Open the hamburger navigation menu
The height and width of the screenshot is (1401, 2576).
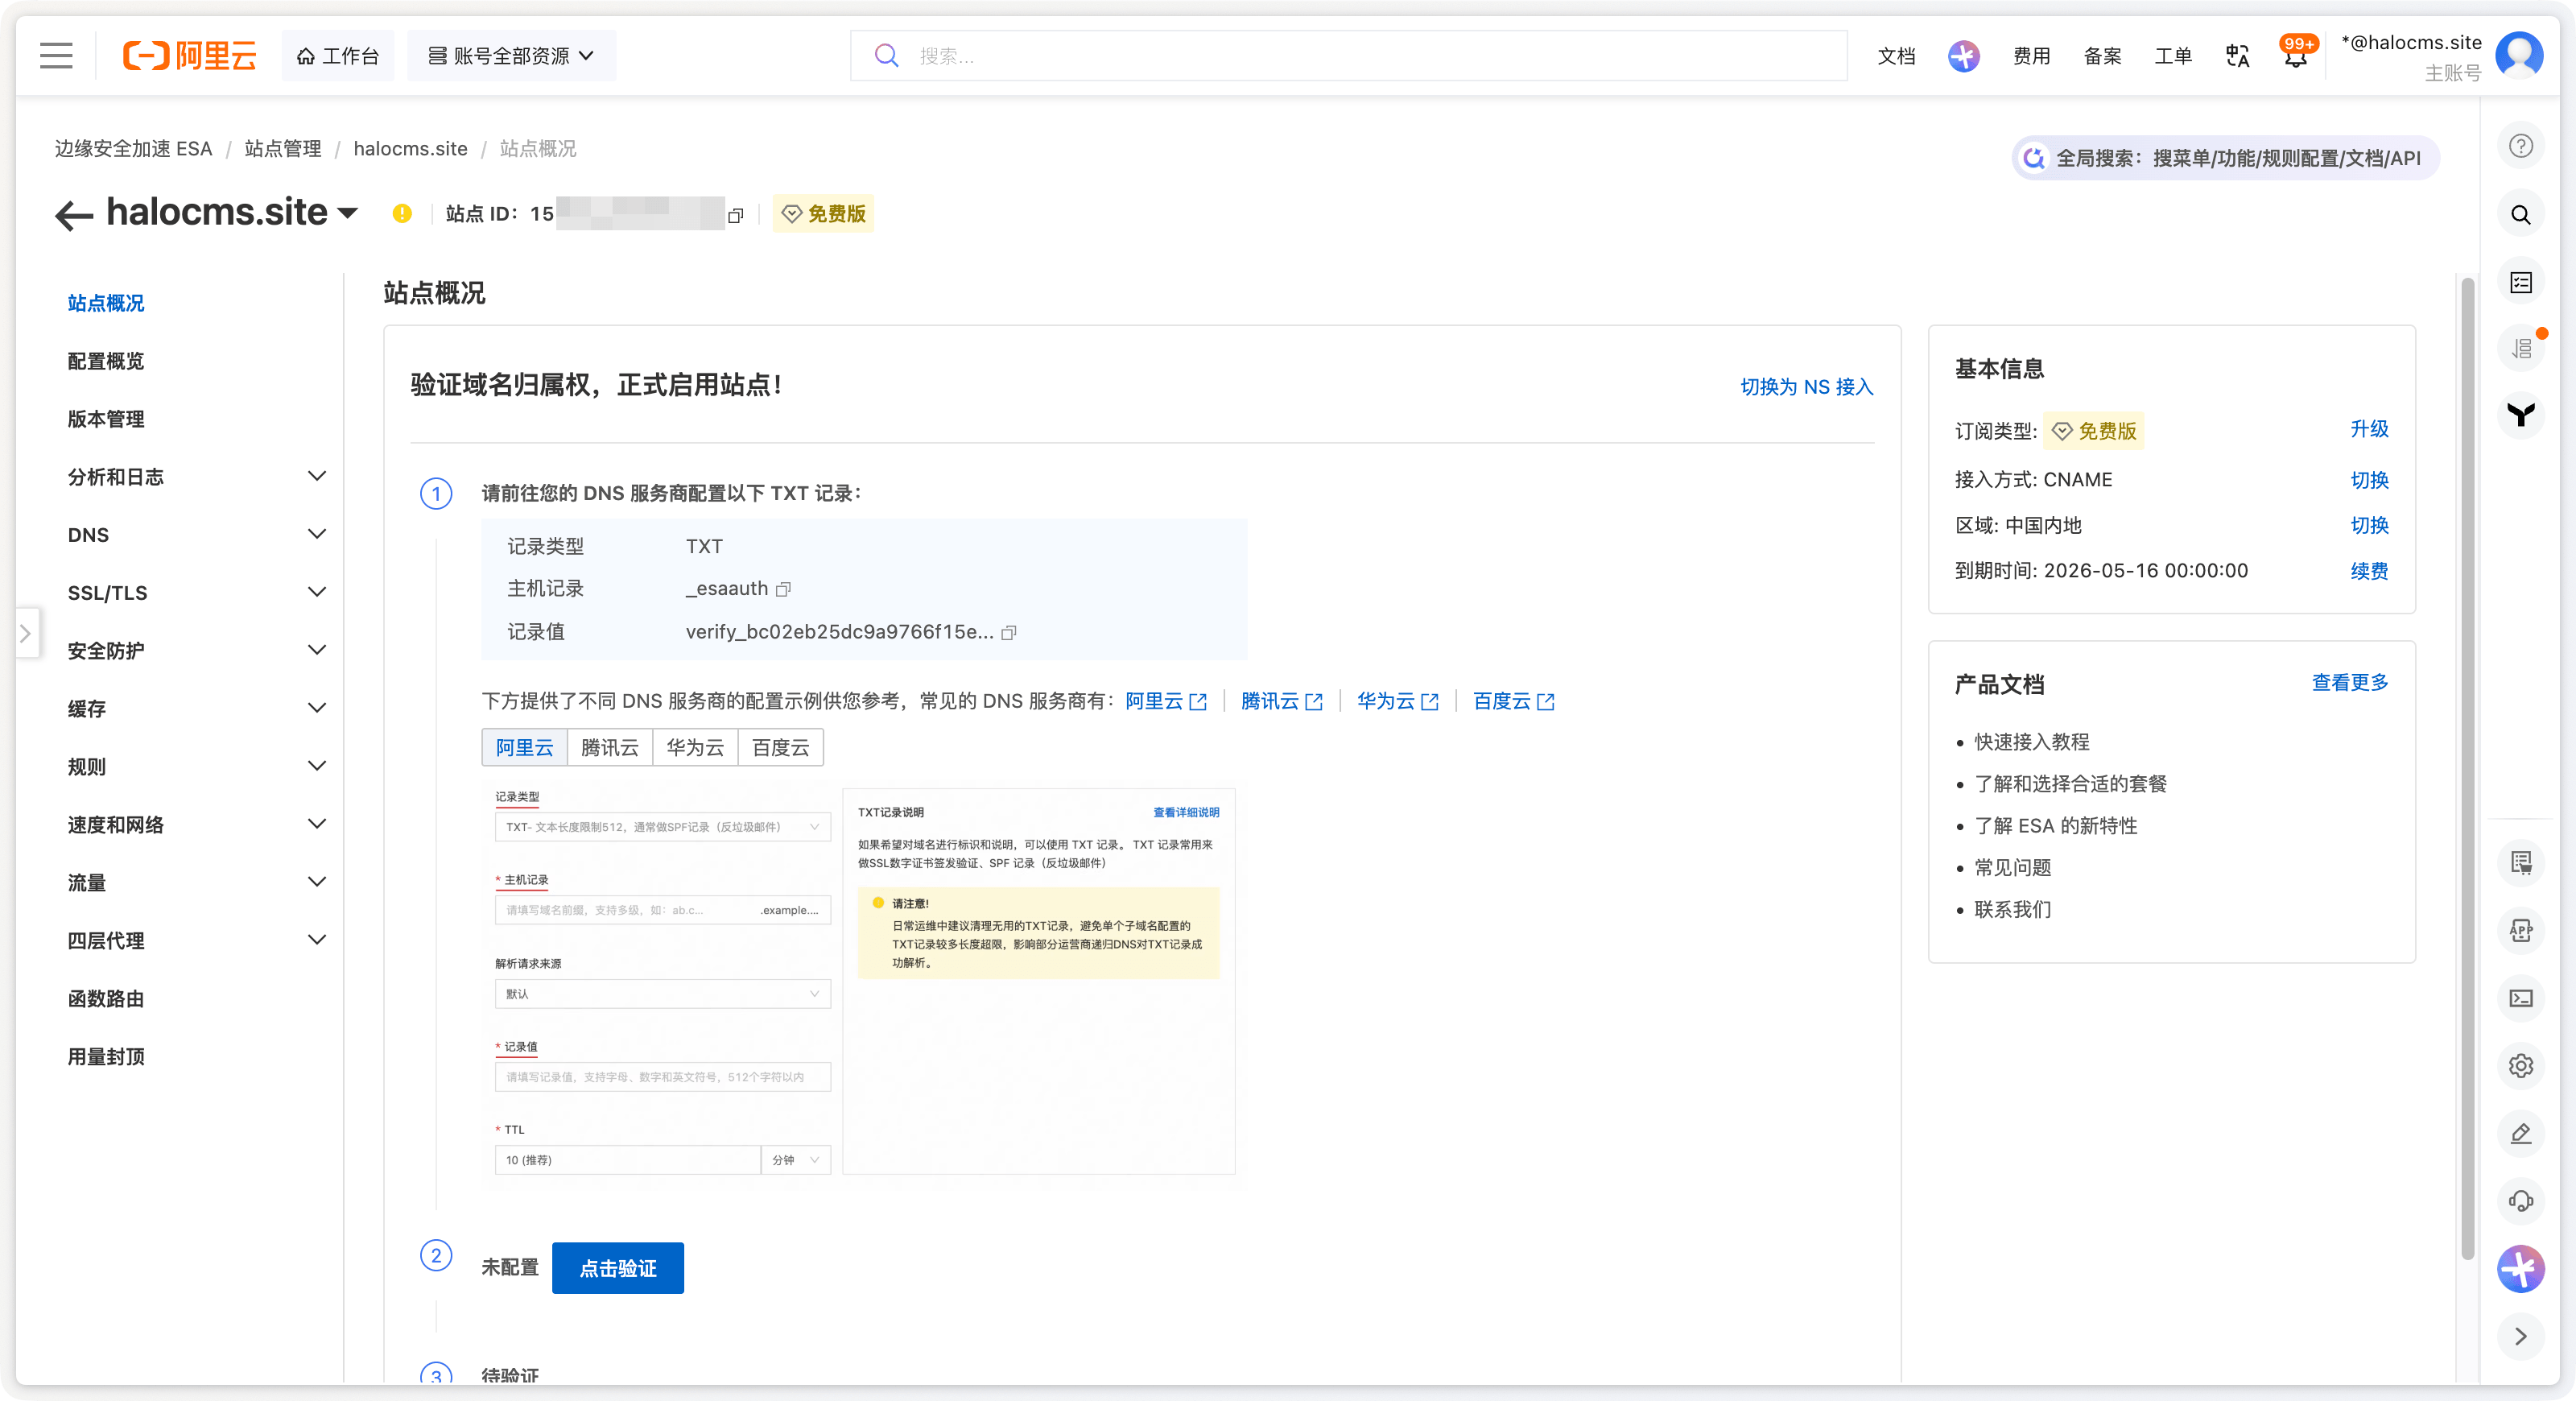[x=56, y=55]
